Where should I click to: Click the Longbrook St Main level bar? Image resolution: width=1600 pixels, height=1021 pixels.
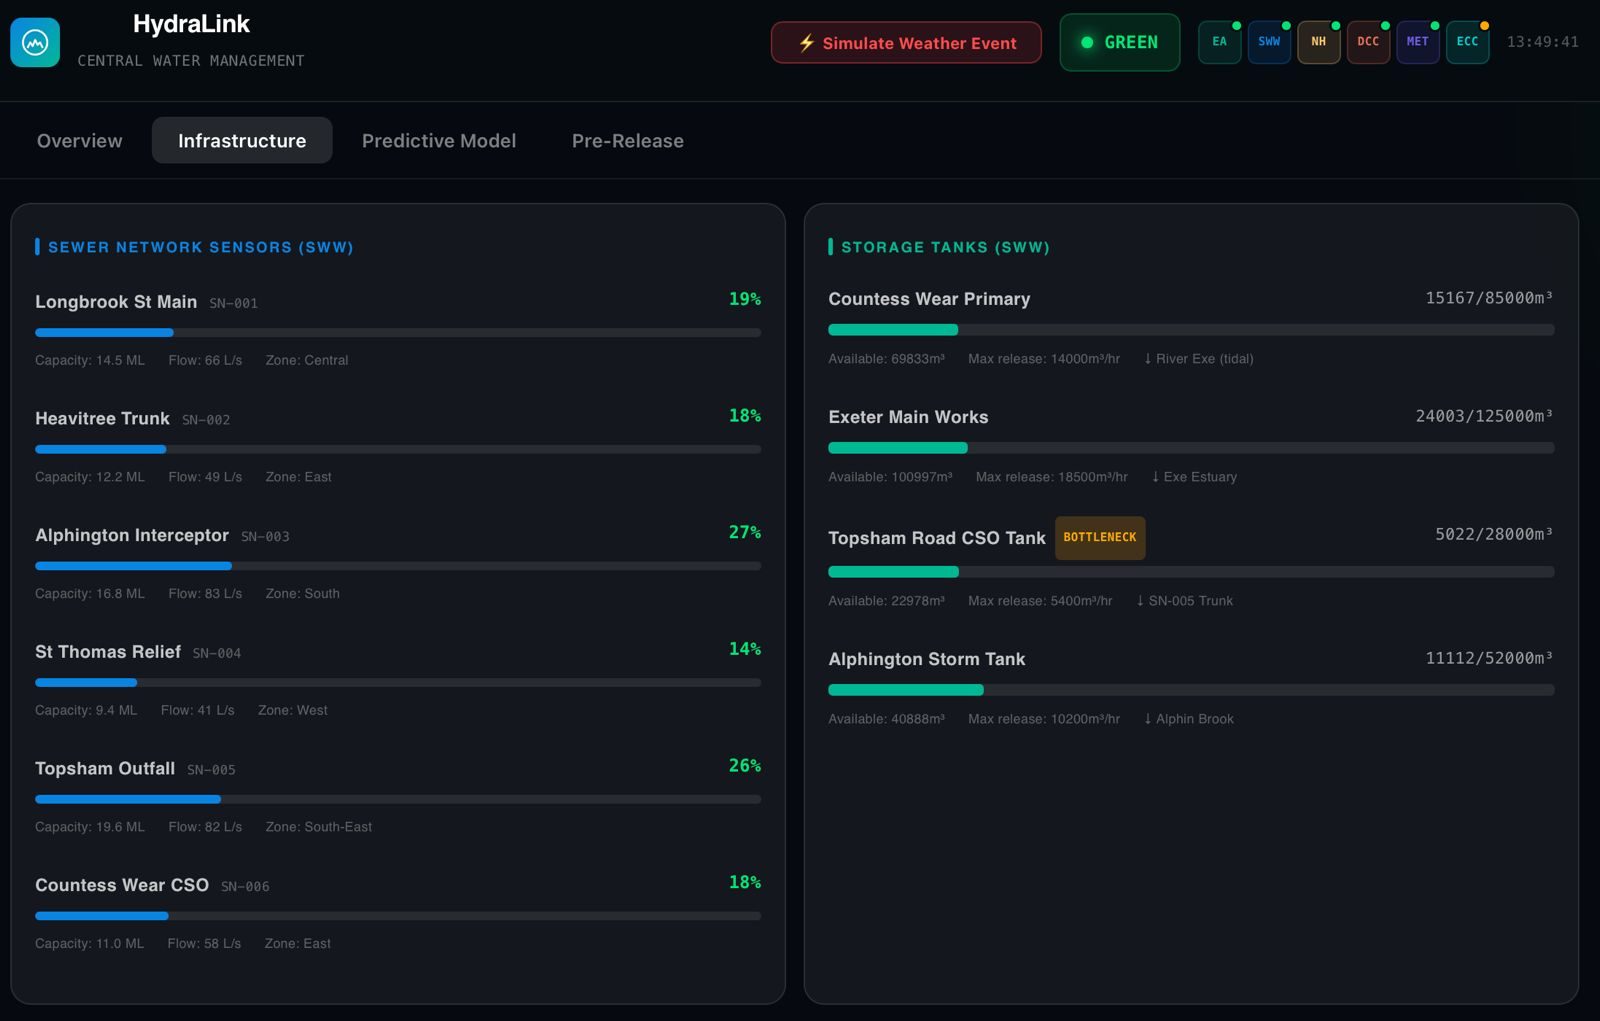[x=398, y=332]
